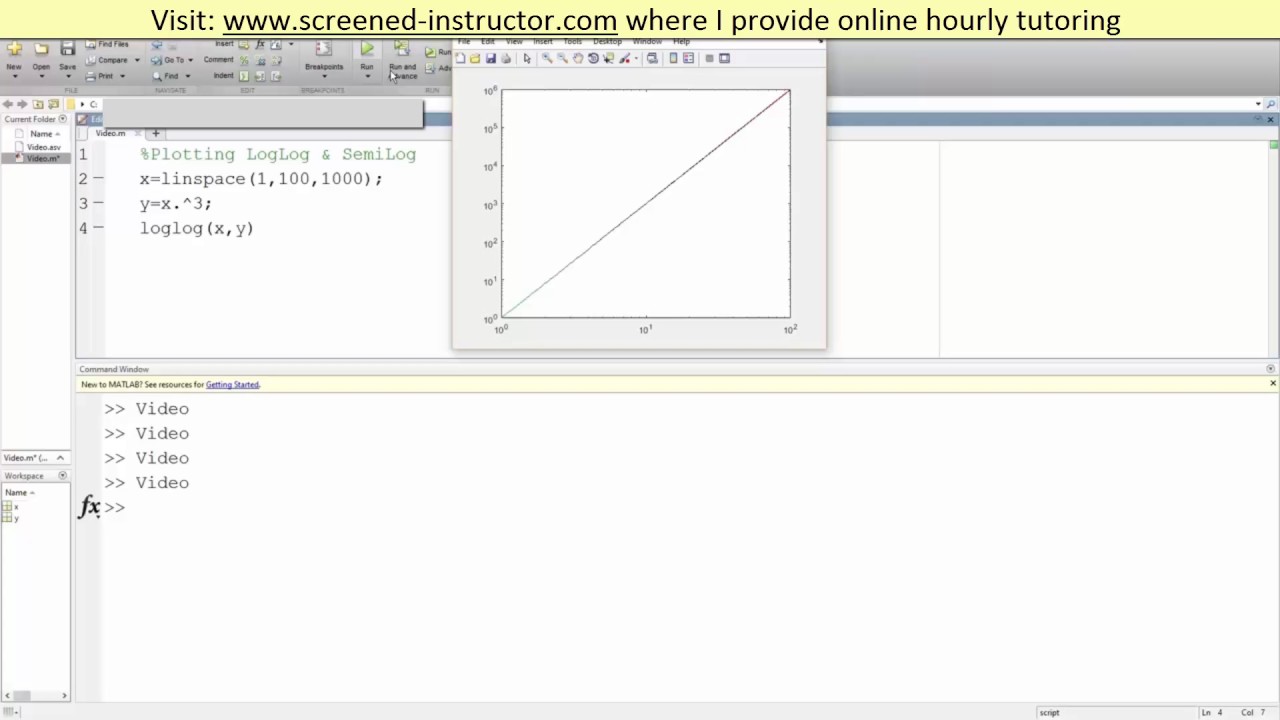Viewport: 1280px width, 720px height.
Task: Click figure Open File icon
Action: tap(475, 58)
